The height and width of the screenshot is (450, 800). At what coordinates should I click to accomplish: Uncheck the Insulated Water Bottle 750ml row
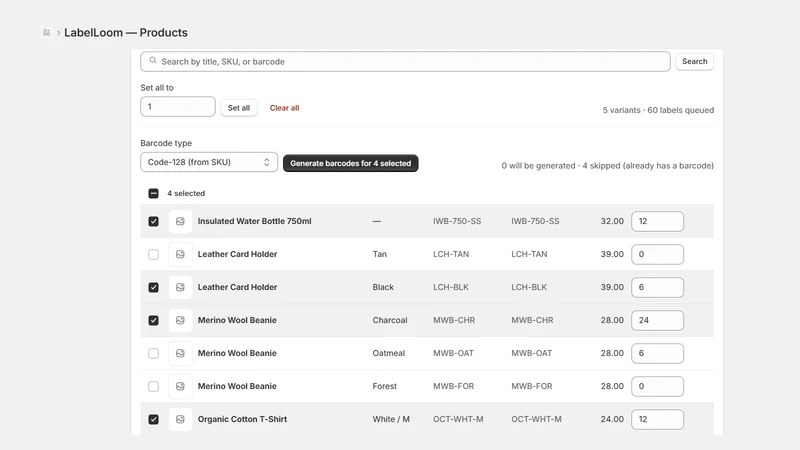coord(154,221)
